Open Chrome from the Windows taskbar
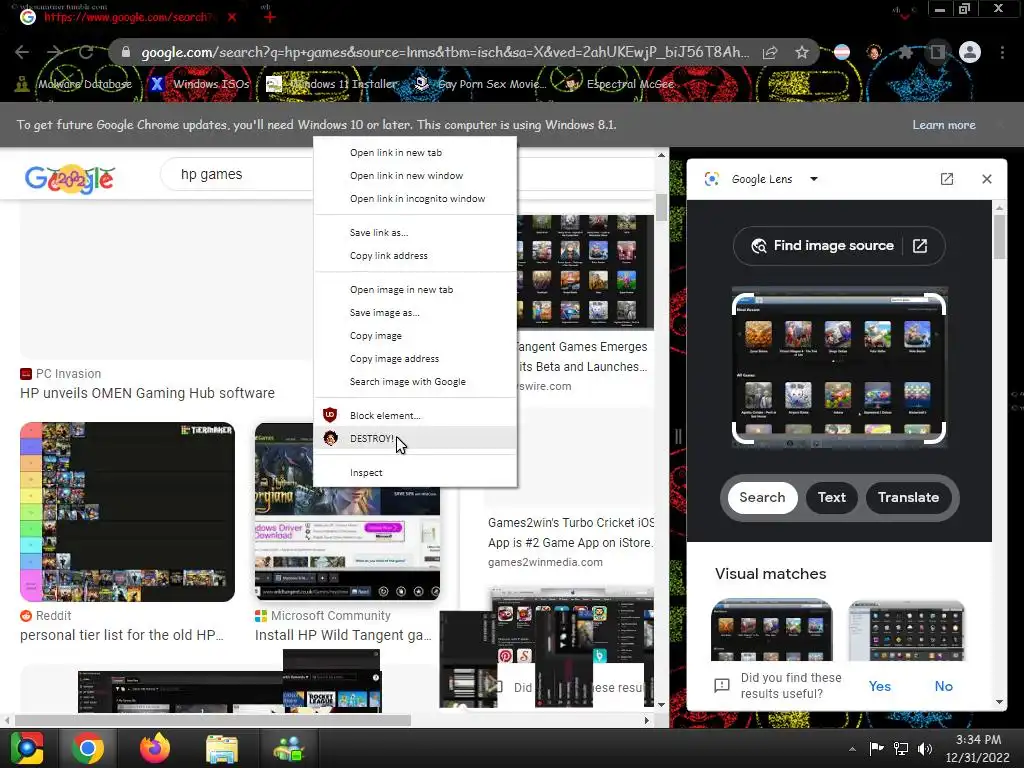 [88, 748]
